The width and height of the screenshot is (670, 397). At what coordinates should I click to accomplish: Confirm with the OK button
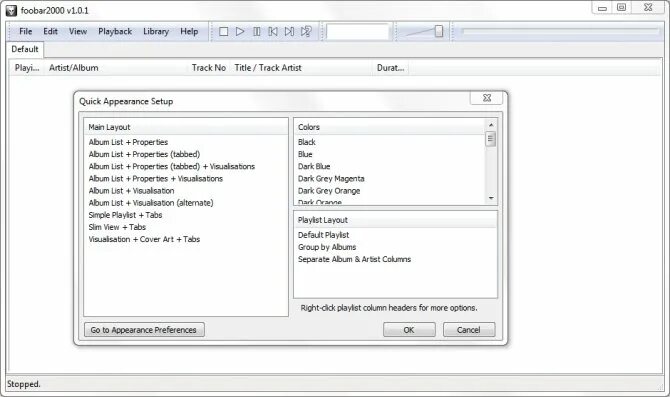[x=409, y=330]
